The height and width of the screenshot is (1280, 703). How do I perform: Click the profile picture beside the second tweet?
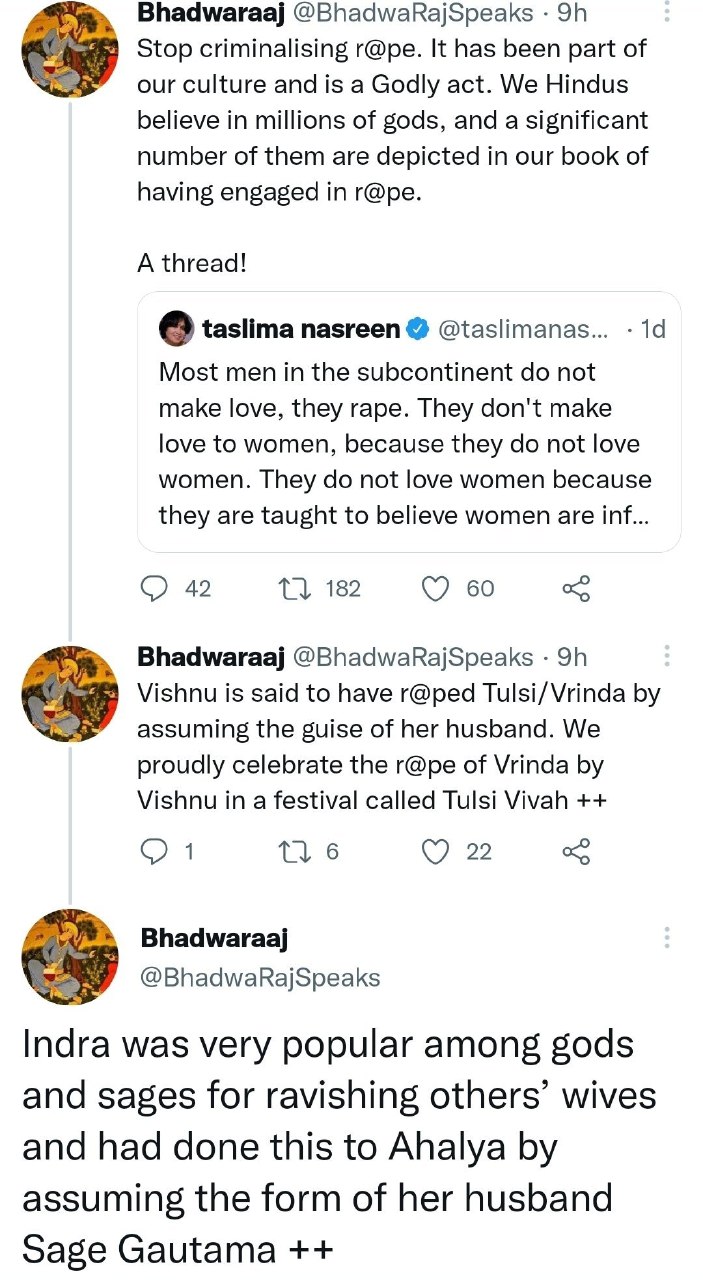pos(70,694)
